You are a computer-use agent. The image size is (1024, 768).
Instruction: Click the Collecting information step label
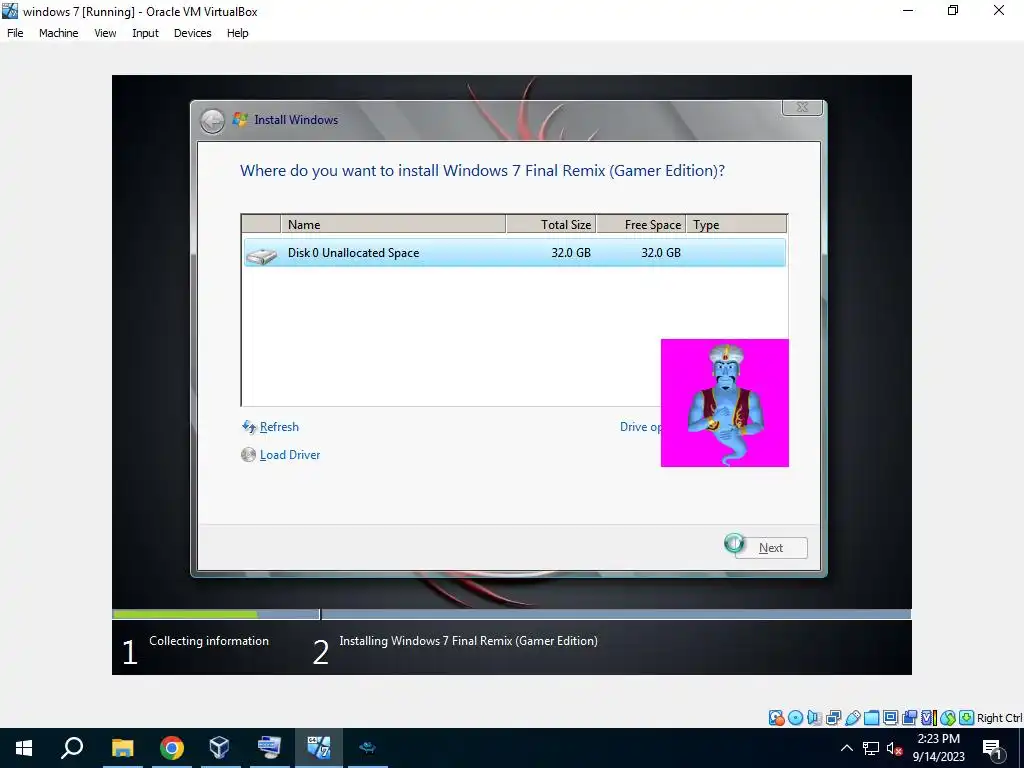209,641
